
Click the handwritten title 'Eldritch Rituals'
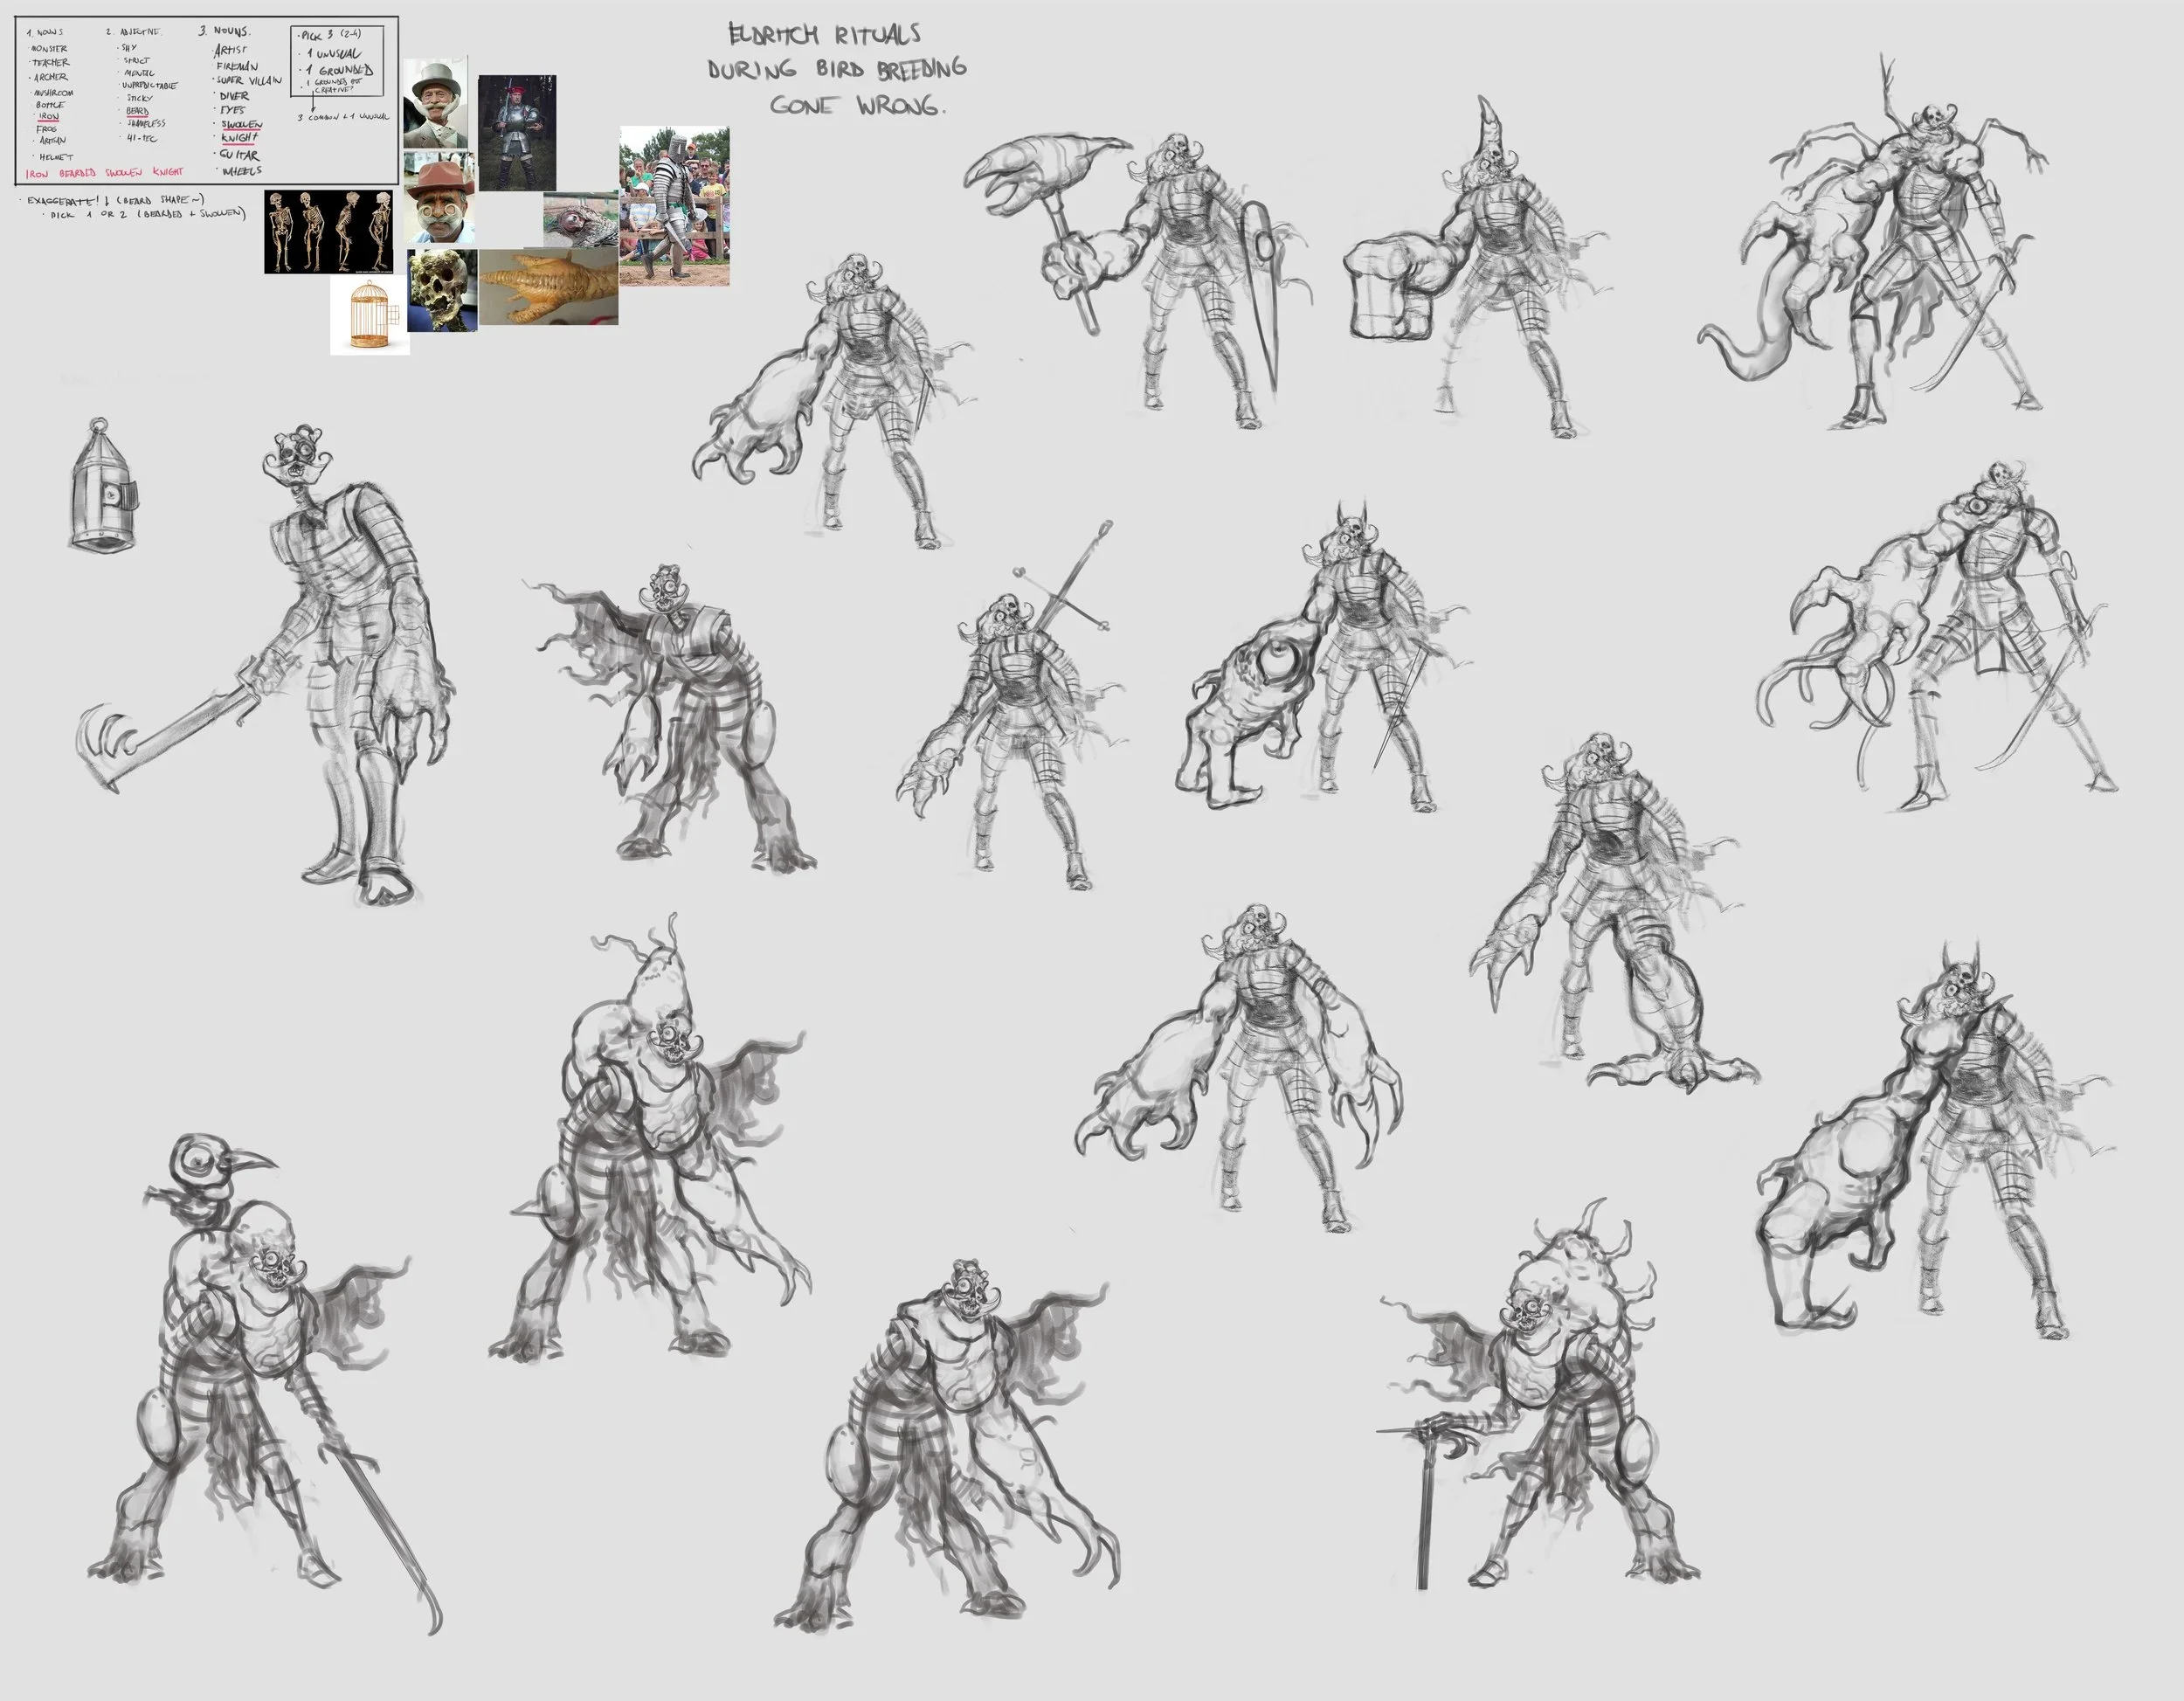(825, 35)
